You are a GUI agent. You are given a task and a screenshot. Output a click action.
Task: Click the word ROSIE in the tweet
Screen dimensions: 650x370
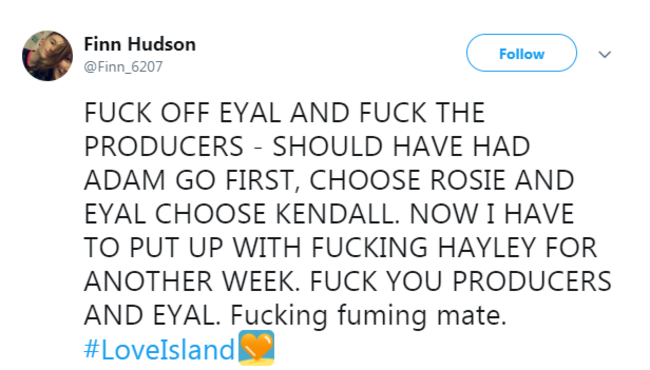(468, 180)
